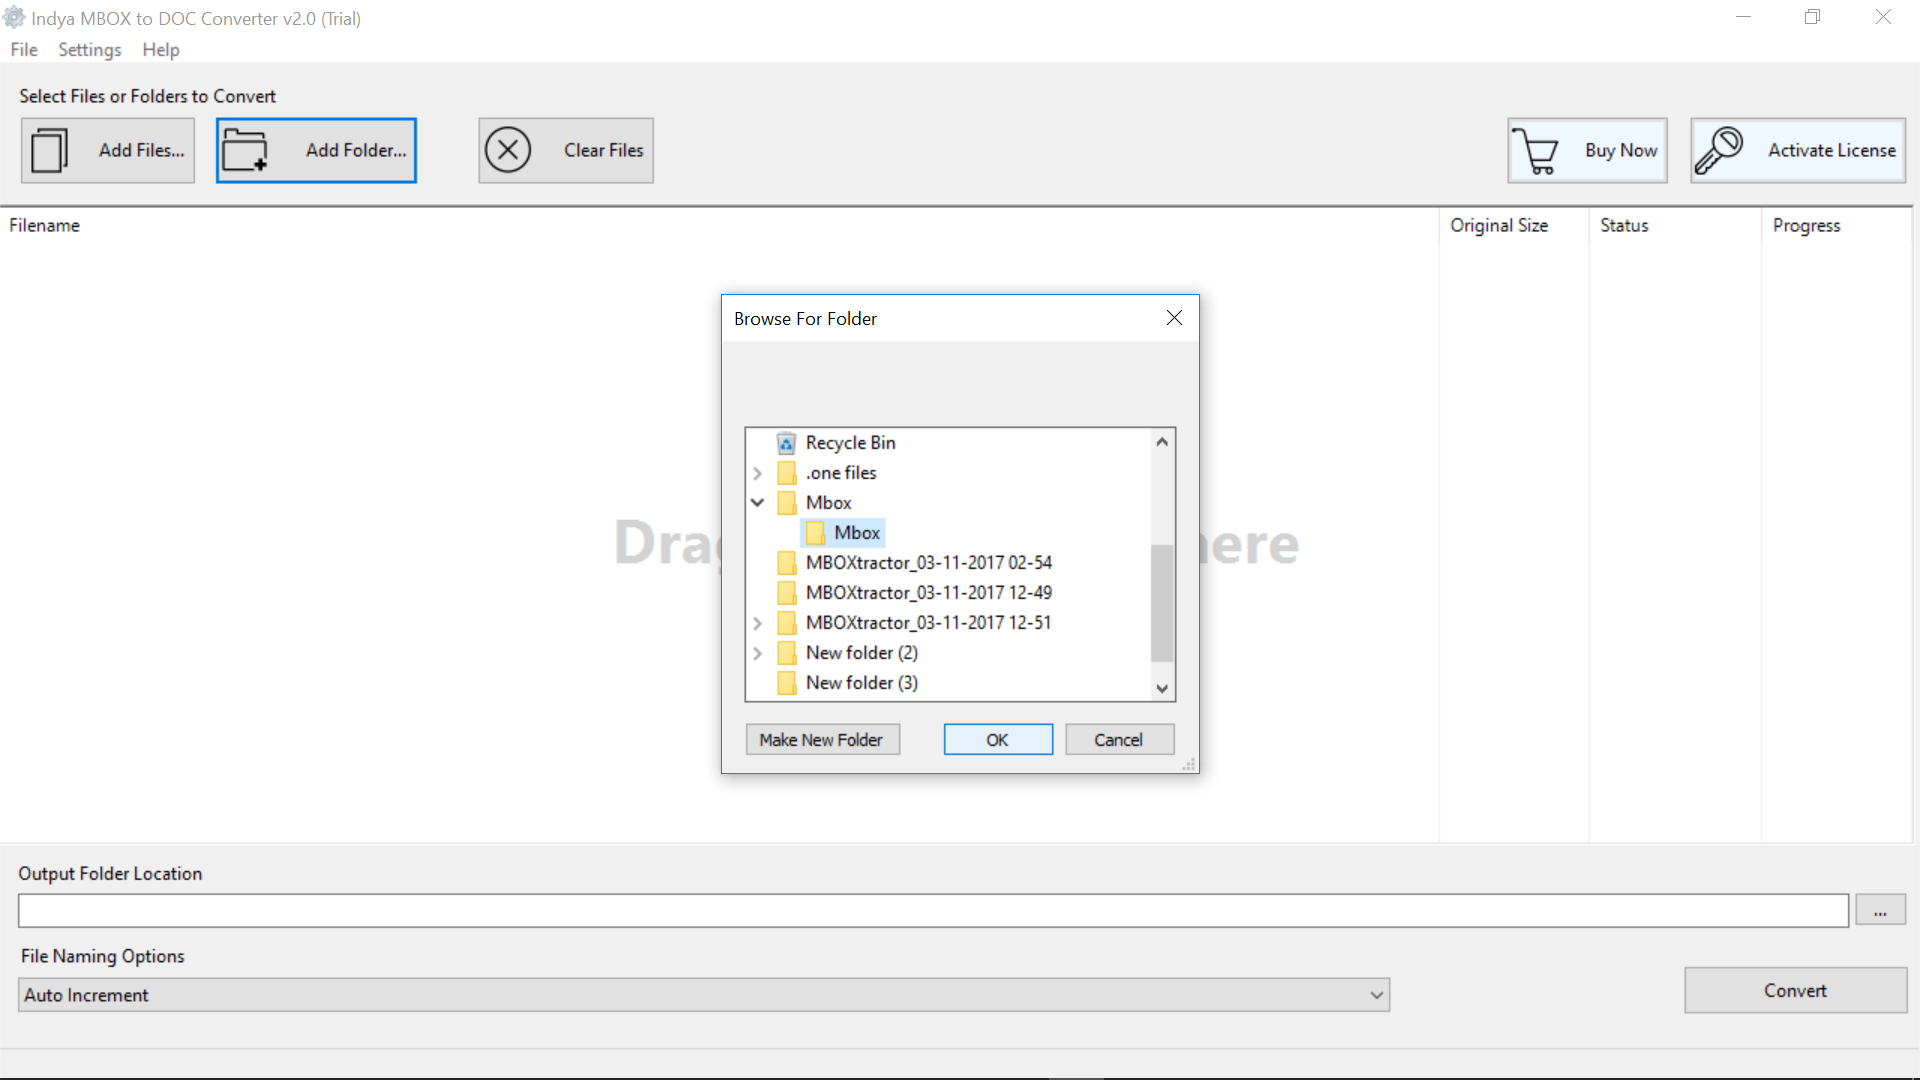The width and height of the screenshot is (1920, 1080).
Task: Open the Settings menu
Action: pos(90,50)
